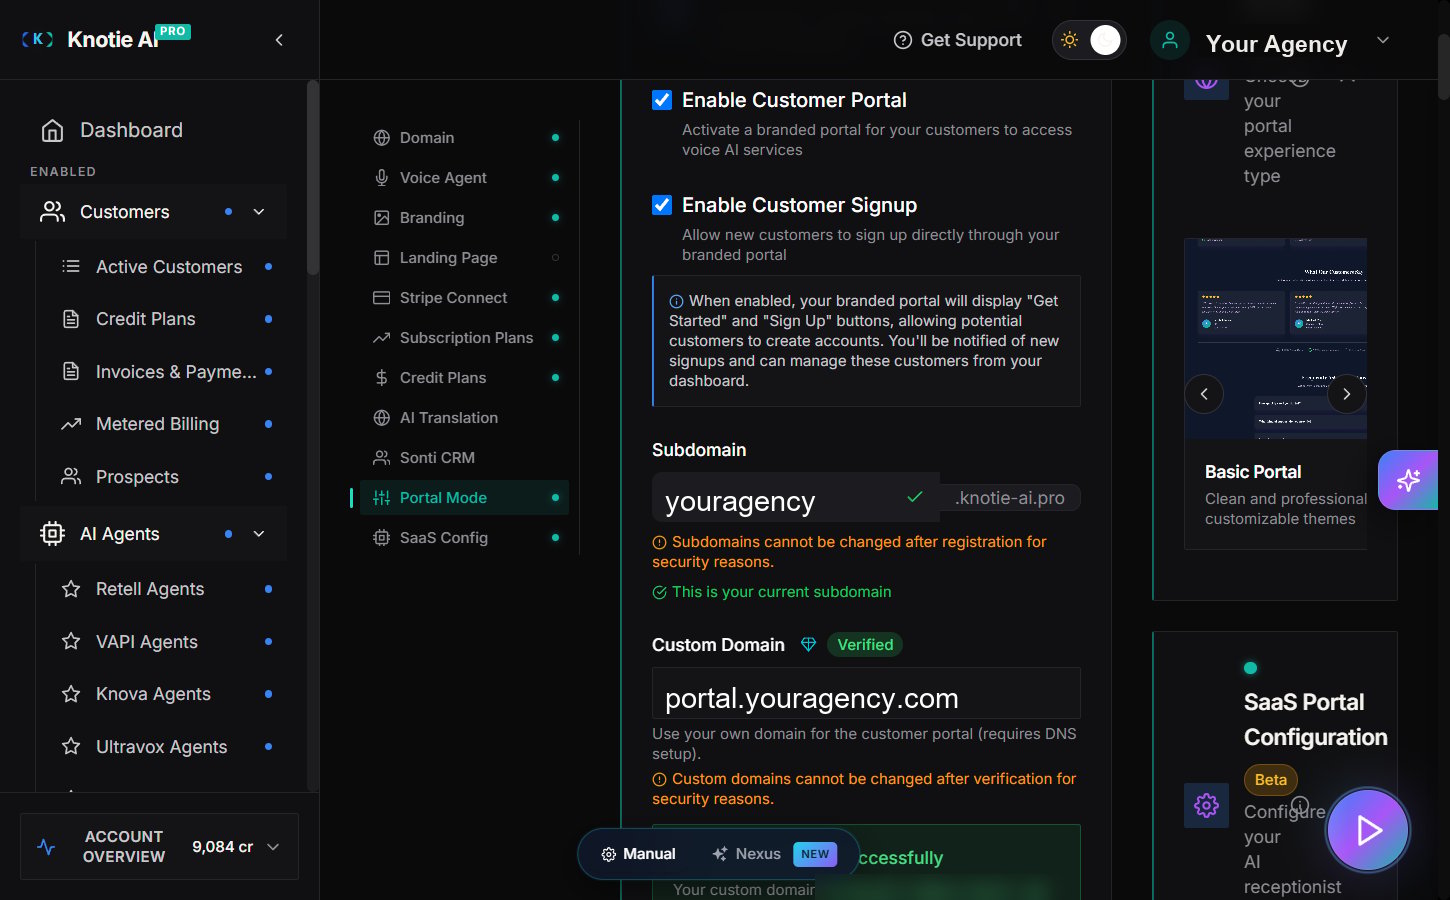This screenshot has height=900, width=1450.
Task: Show the previous portal theme preview
Action: tap(1204, 394)
